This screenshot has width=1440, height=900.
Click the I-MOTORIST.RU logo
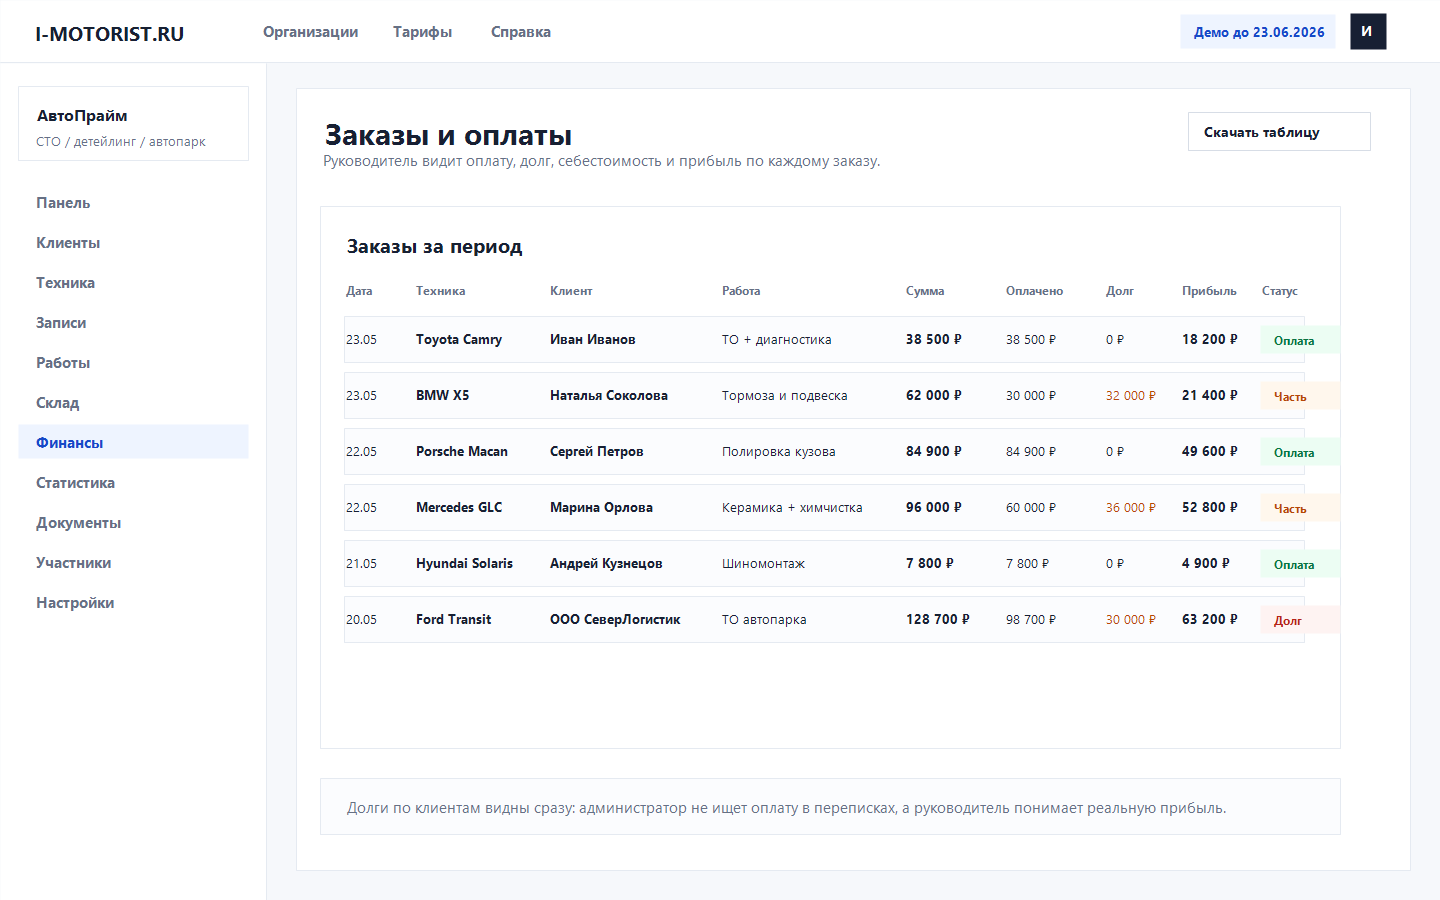110,33
